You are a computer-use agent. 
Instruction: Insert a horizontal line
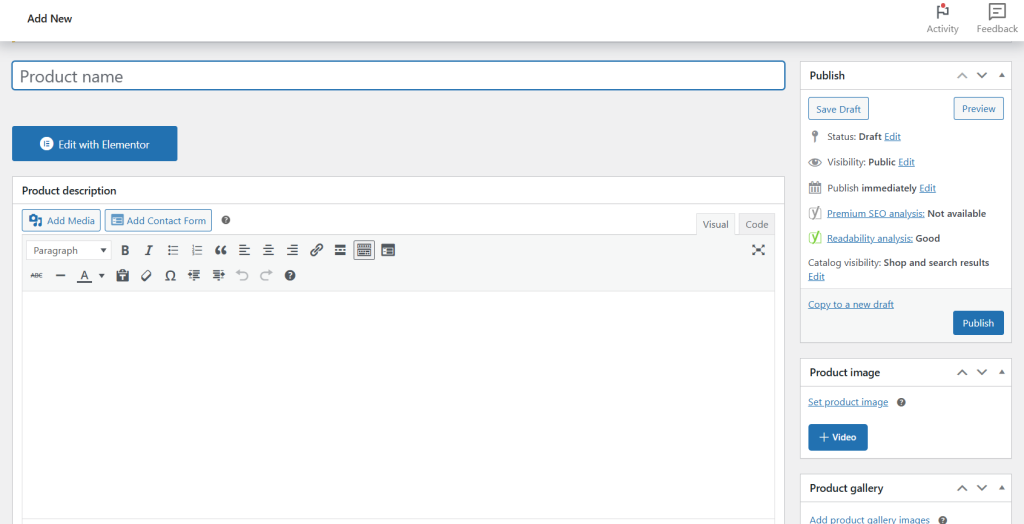(x=61, y=276)
